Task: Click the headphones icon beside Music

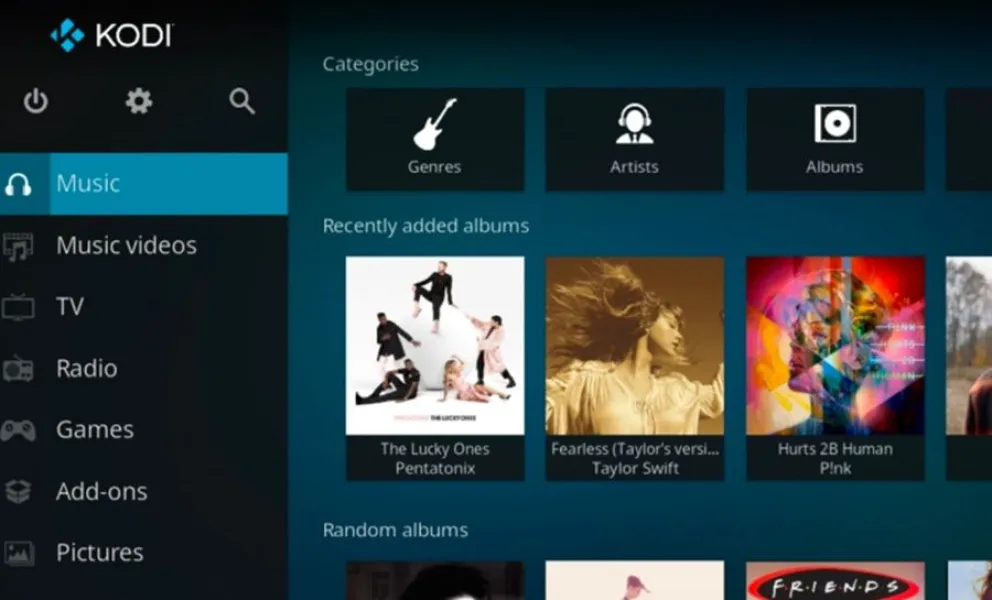Action: [18, 184]
